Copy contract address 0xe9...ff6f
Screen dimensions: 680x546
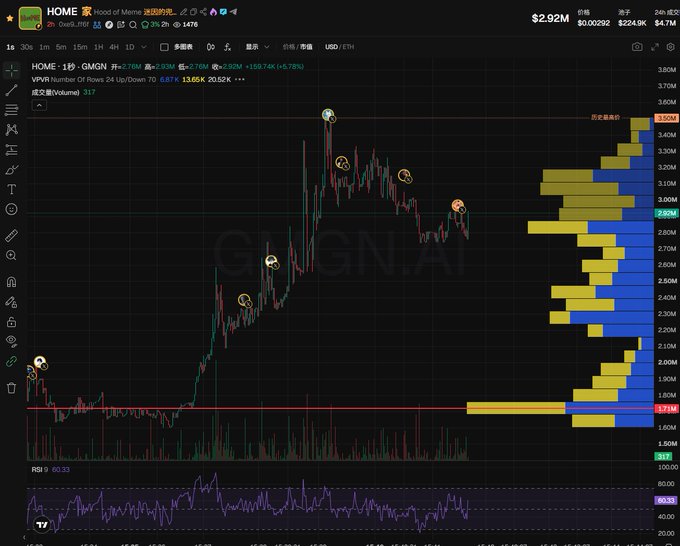pos(73,25)
